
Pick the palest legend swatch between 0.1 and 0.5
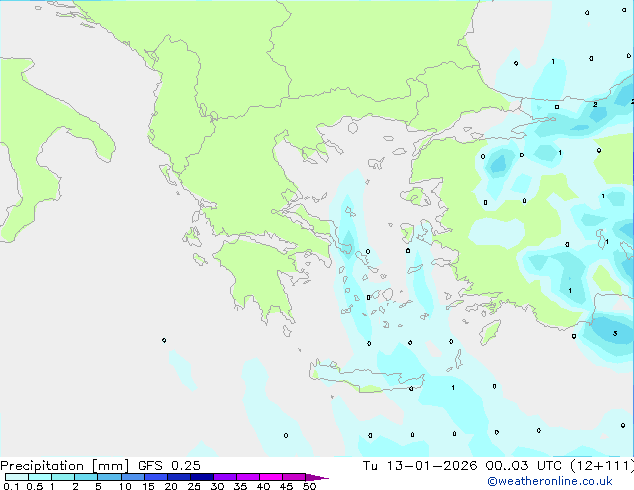(x=17, y=477)
